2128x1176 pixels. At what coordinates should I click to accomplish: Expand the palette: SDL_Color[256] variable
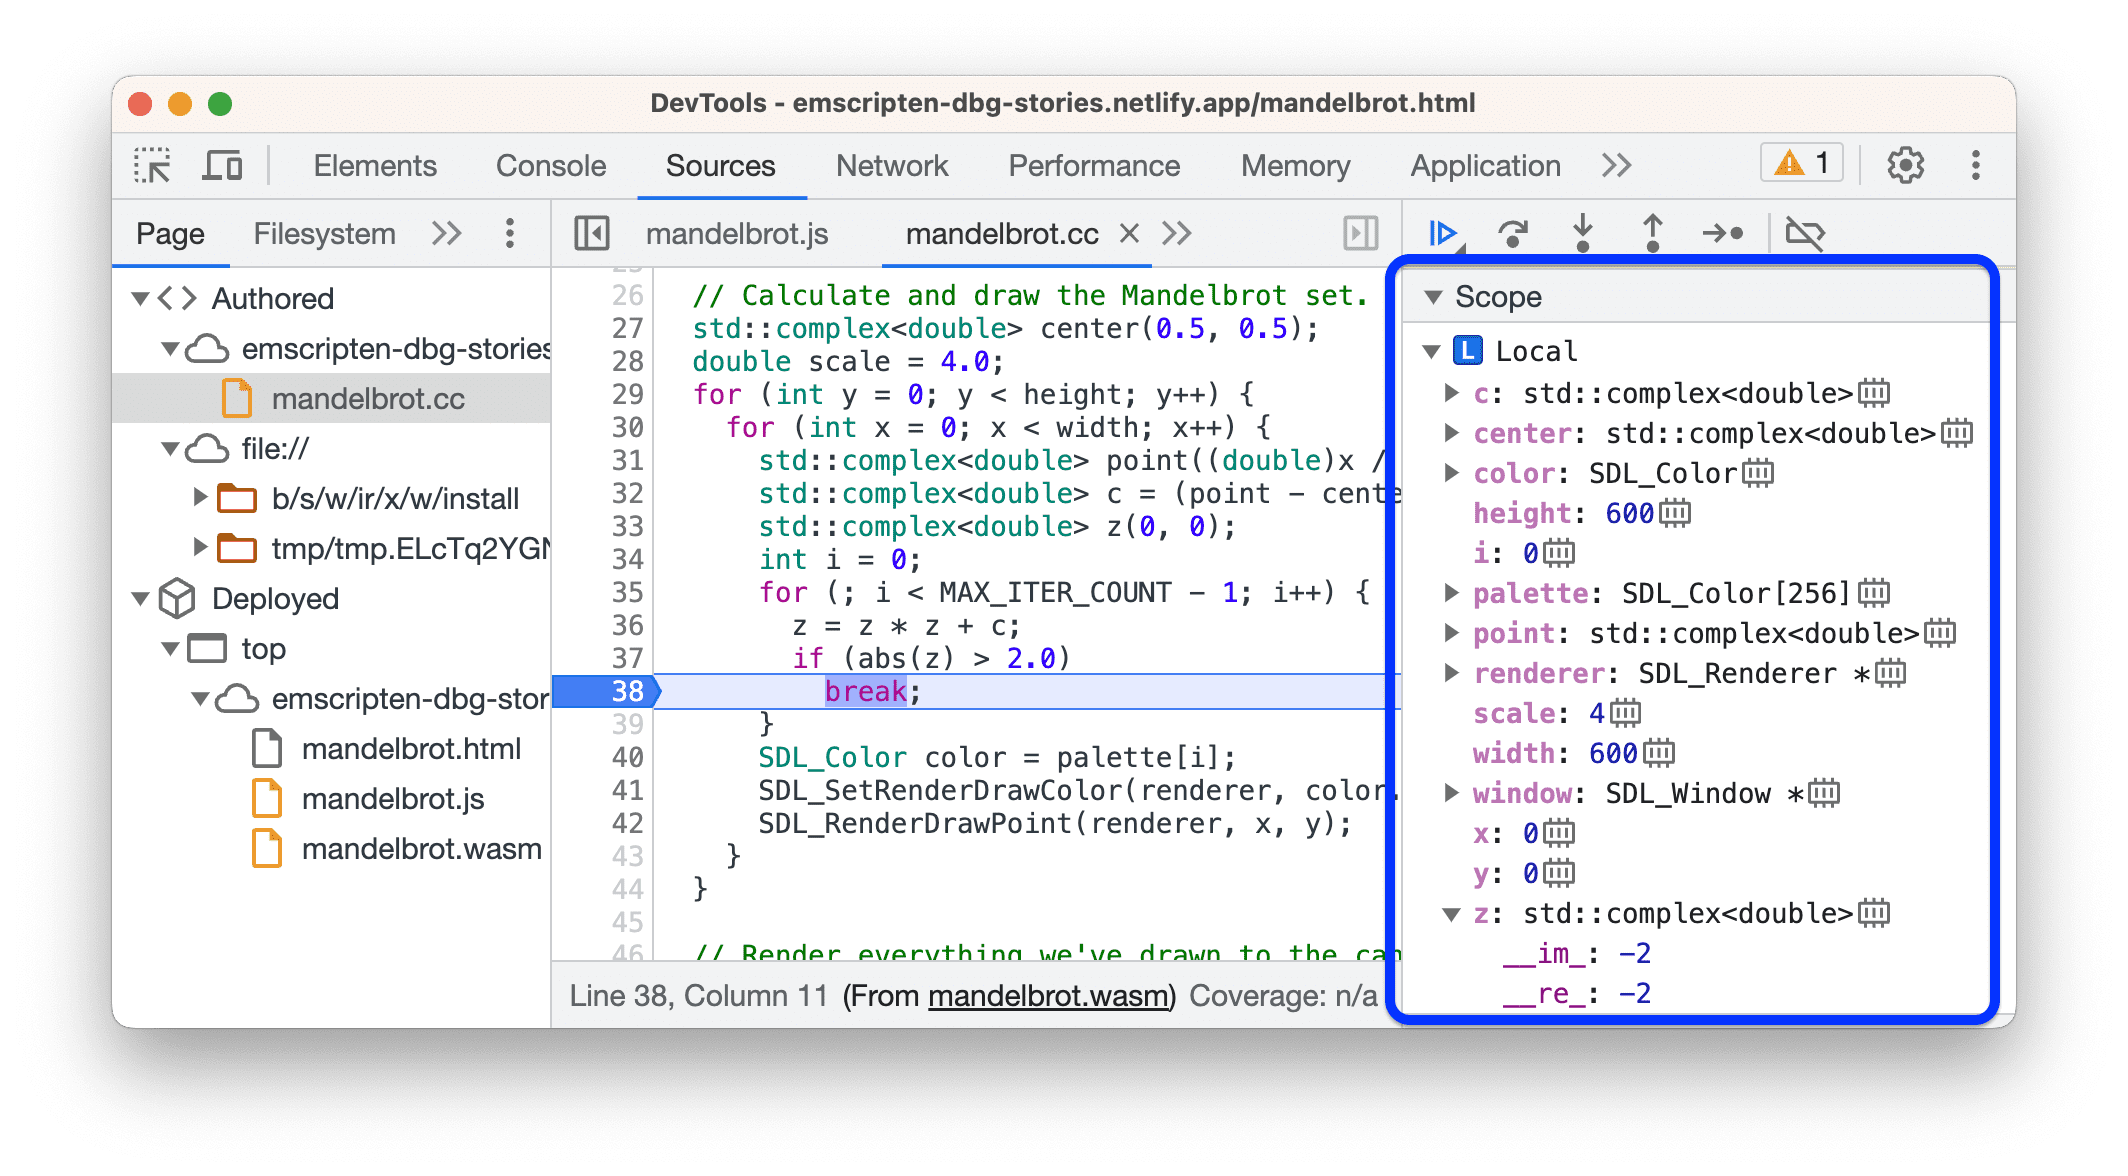(x=1433, y=594)
